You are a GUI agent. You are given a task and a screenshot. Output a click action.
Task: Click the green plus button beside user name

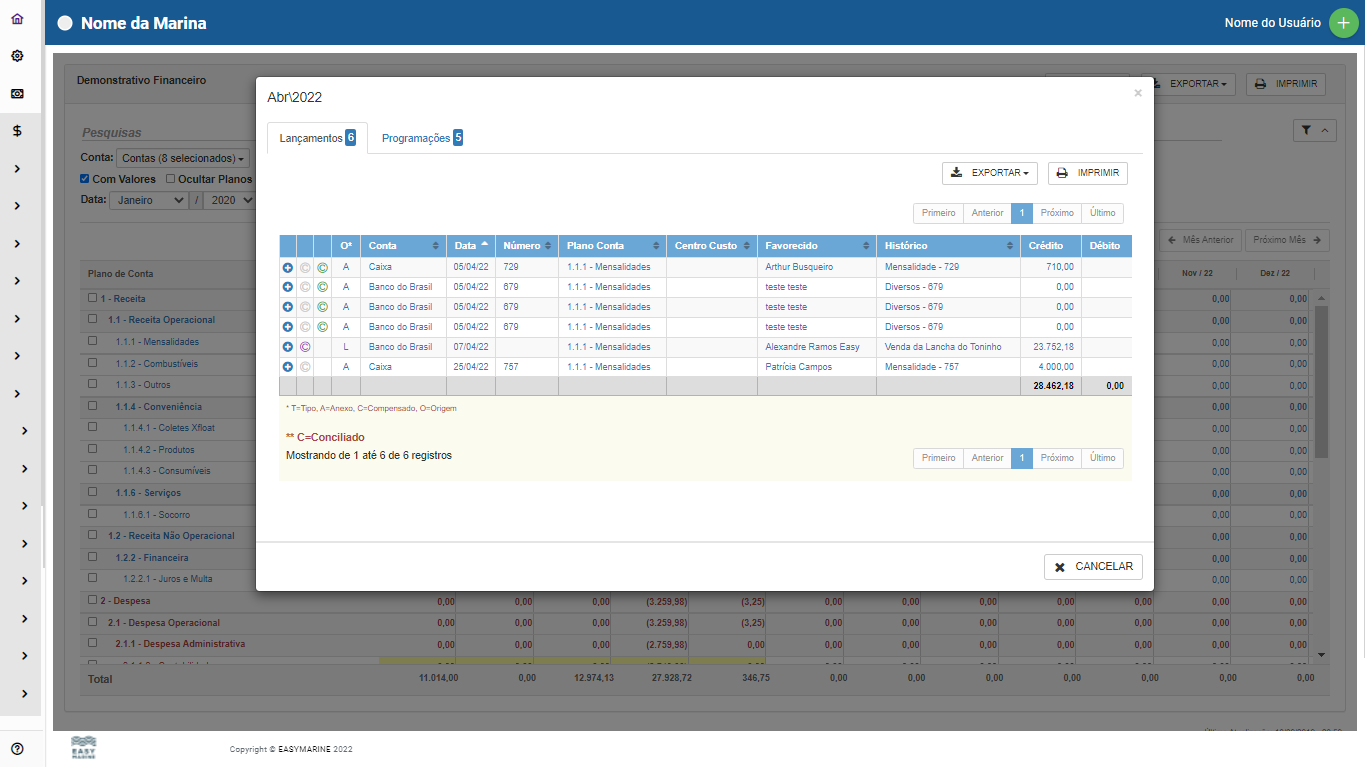pyautogui.click(x=1343, y=23)
